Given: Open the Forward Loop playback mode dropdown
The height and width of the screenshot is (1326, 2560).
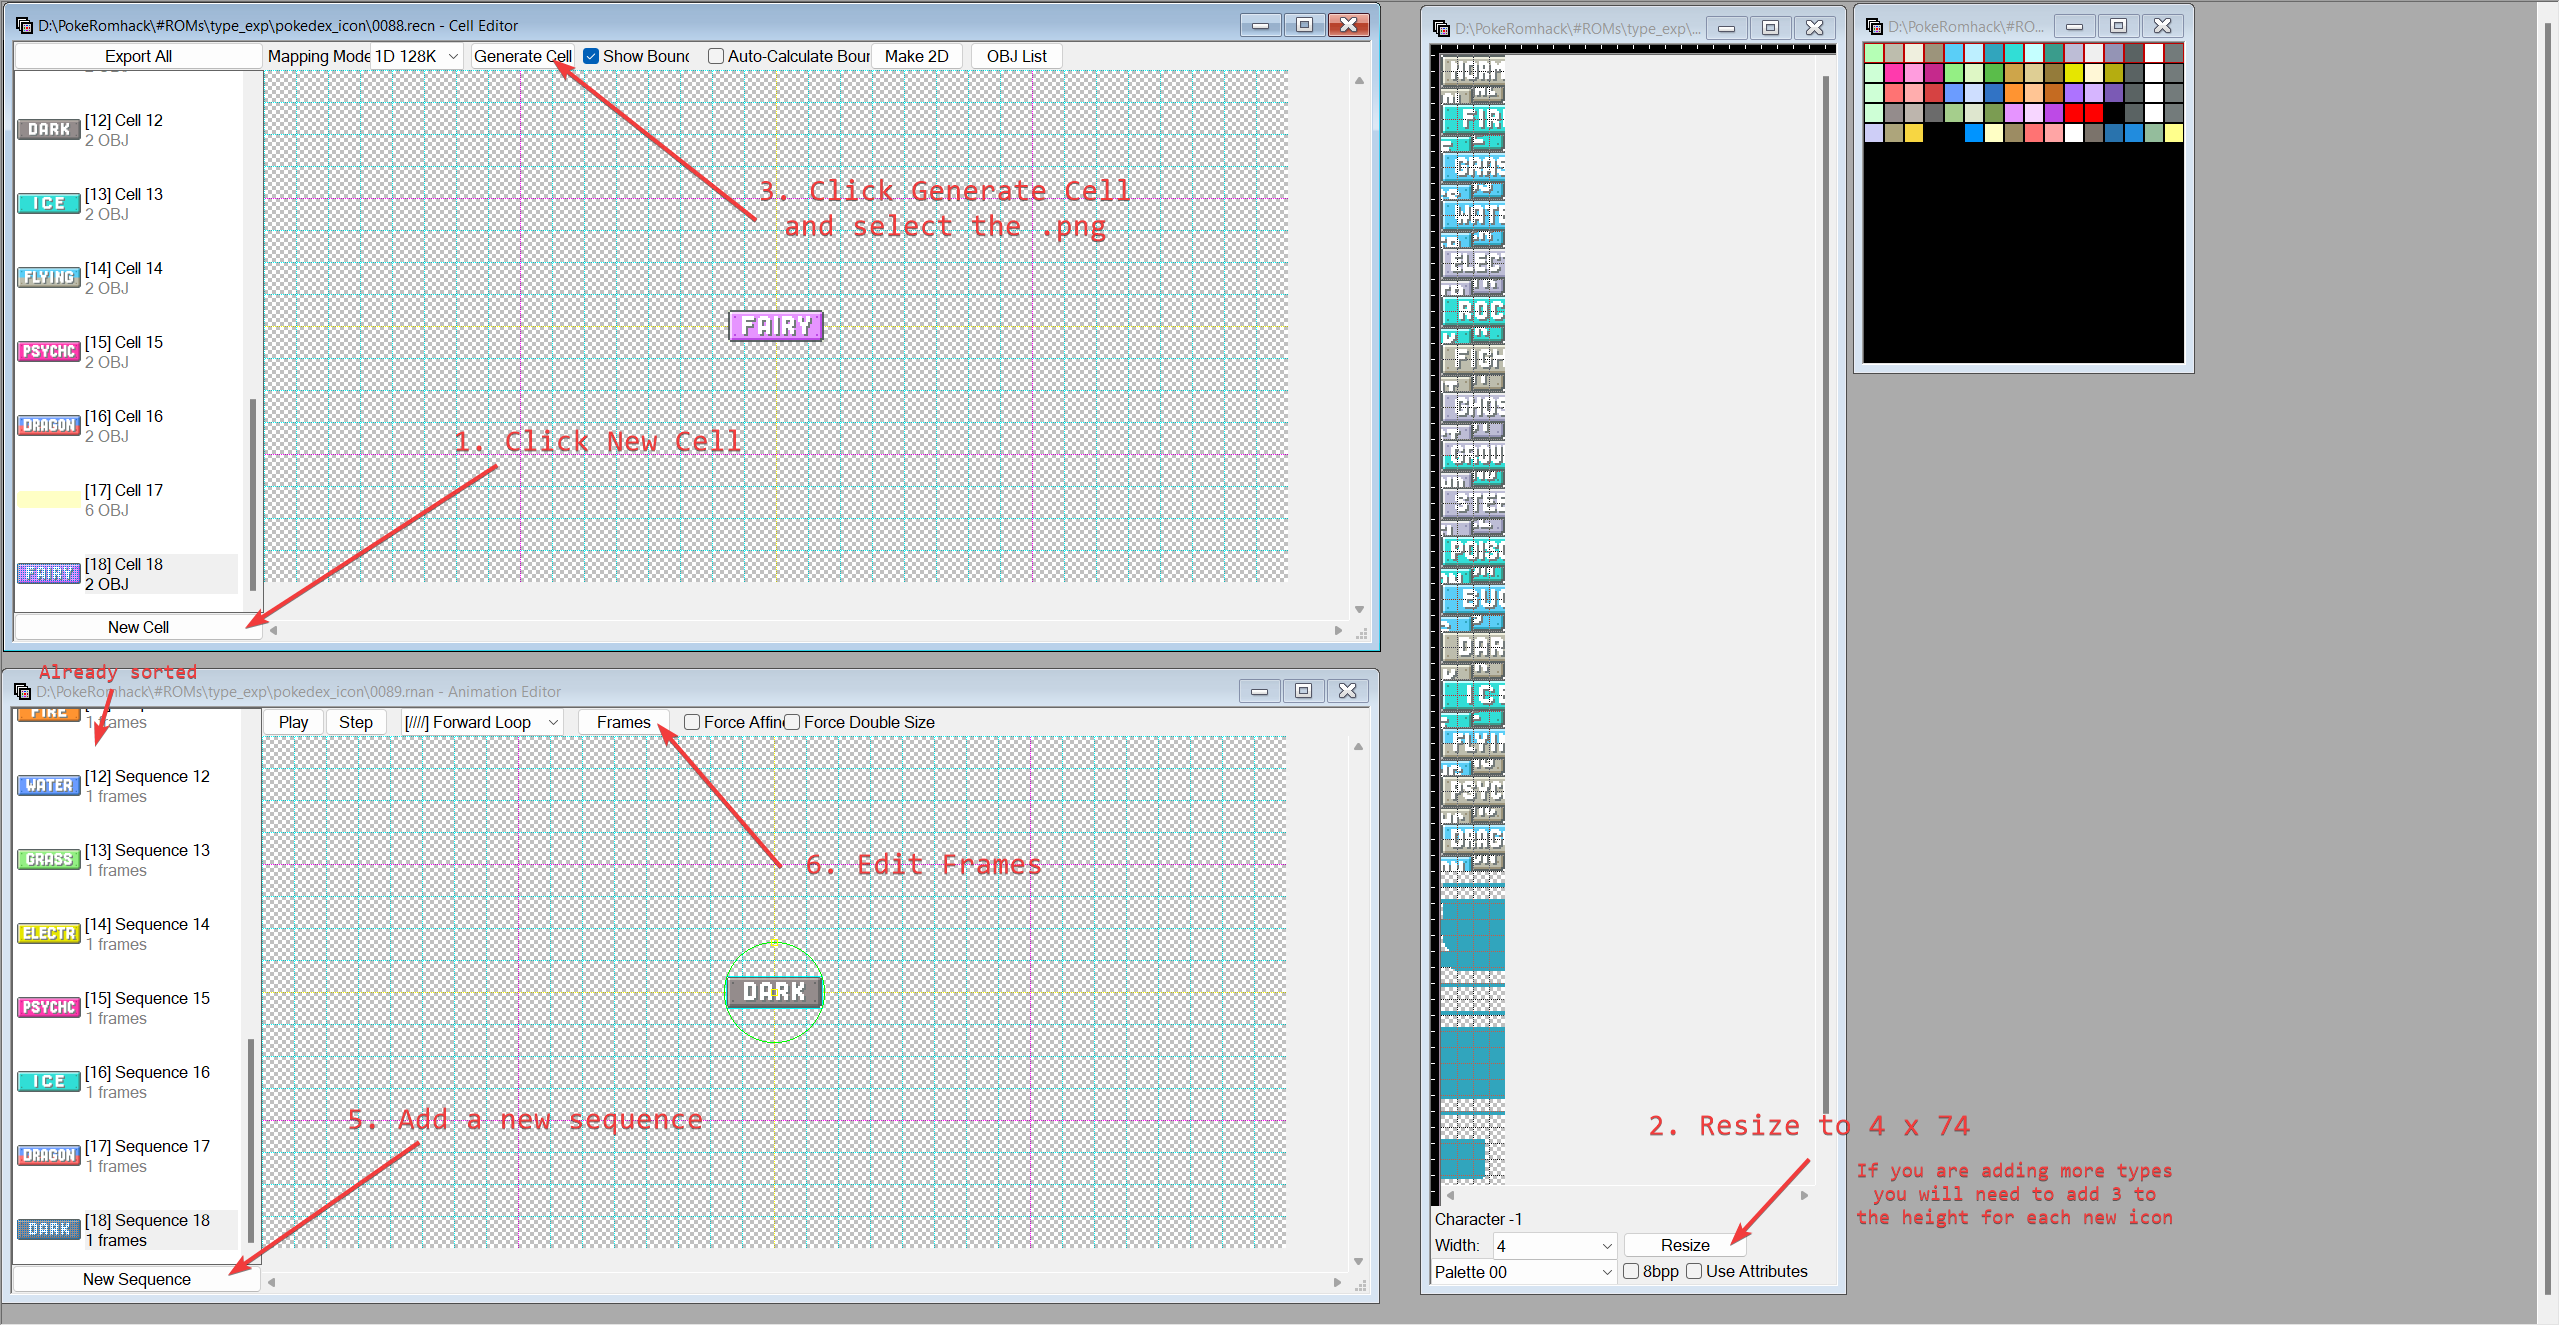Looking at the screenshot, I should click(x=482, y=722).
